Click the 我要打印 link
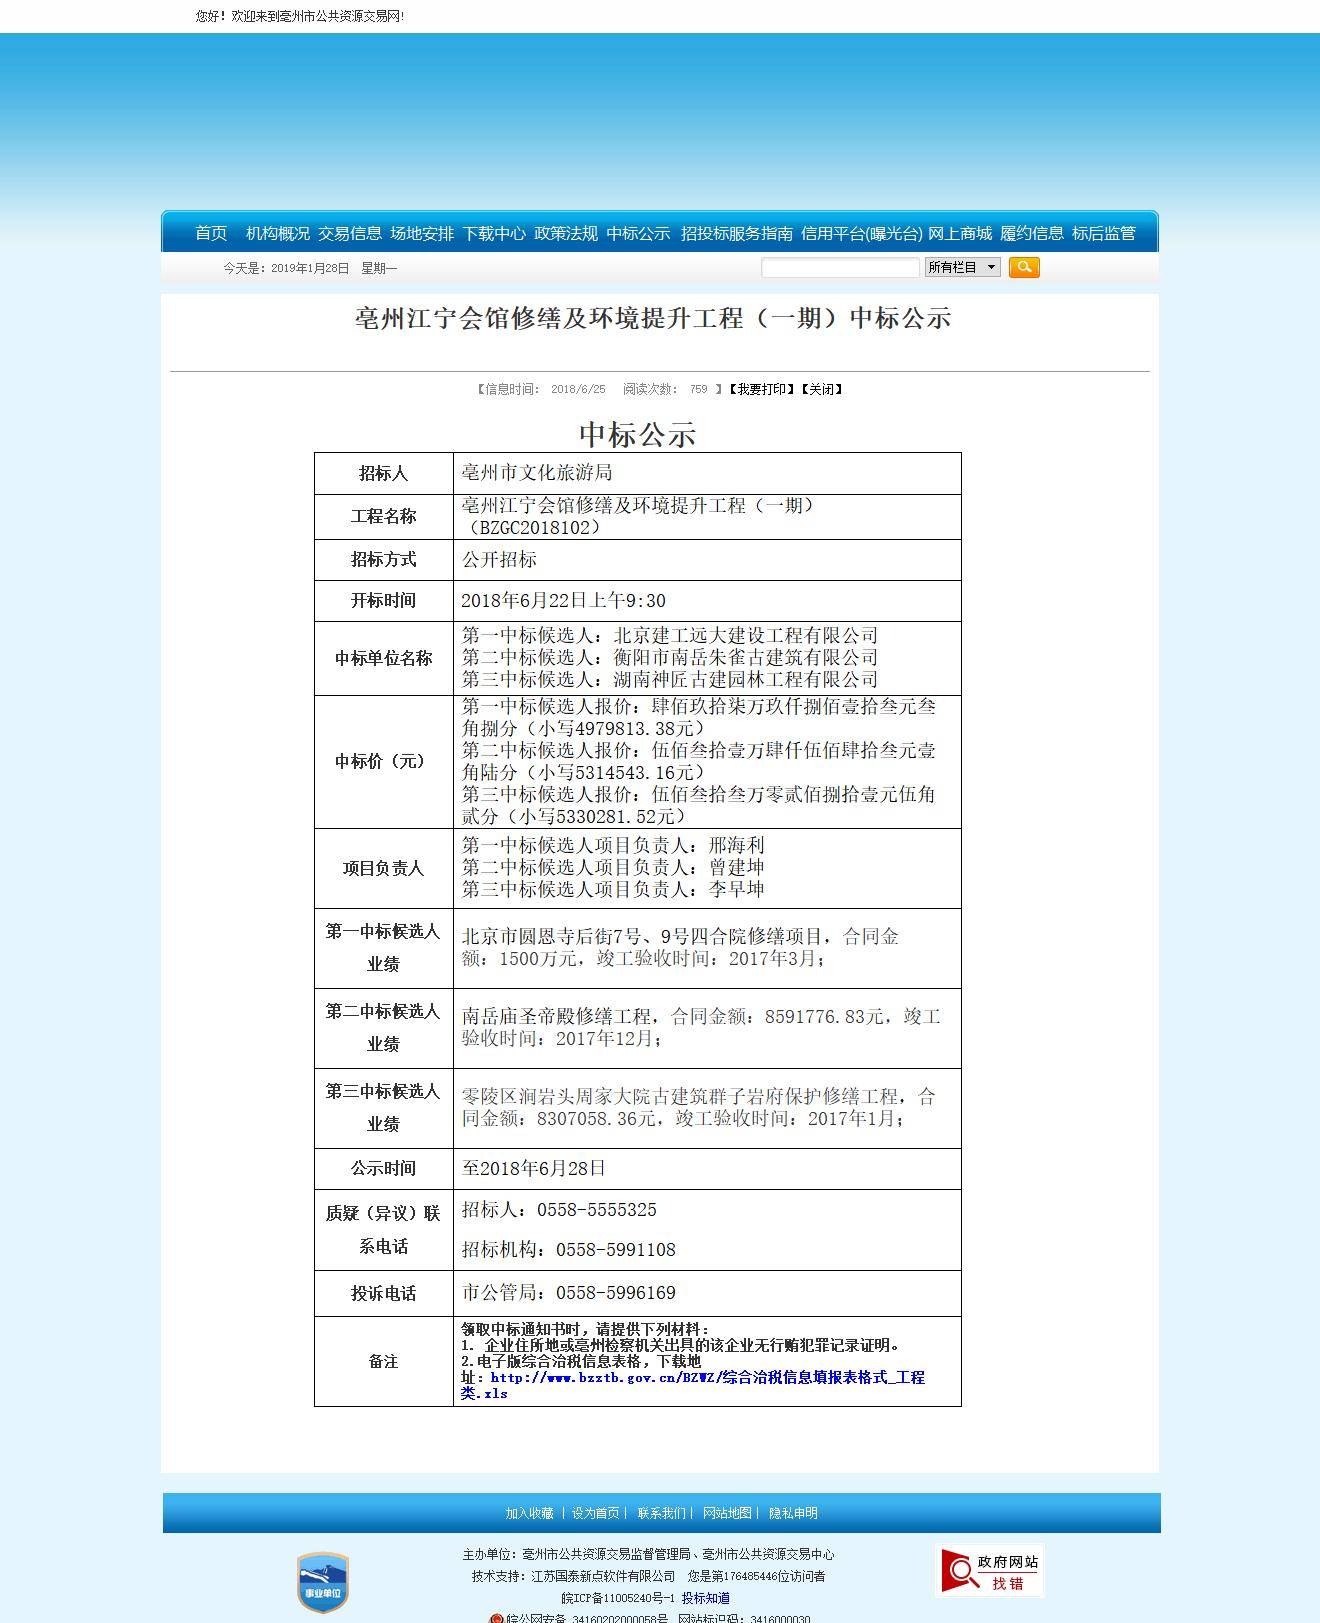The image size is (1320, 1623). (761, 389)
